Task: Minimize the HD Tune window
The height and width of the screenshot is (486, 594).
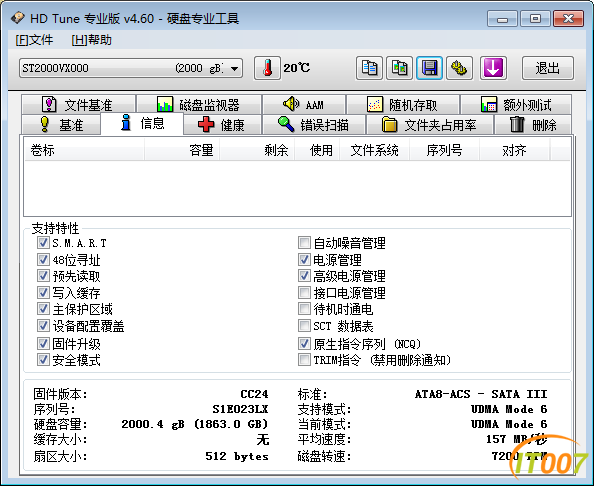Action: [502, 19]
